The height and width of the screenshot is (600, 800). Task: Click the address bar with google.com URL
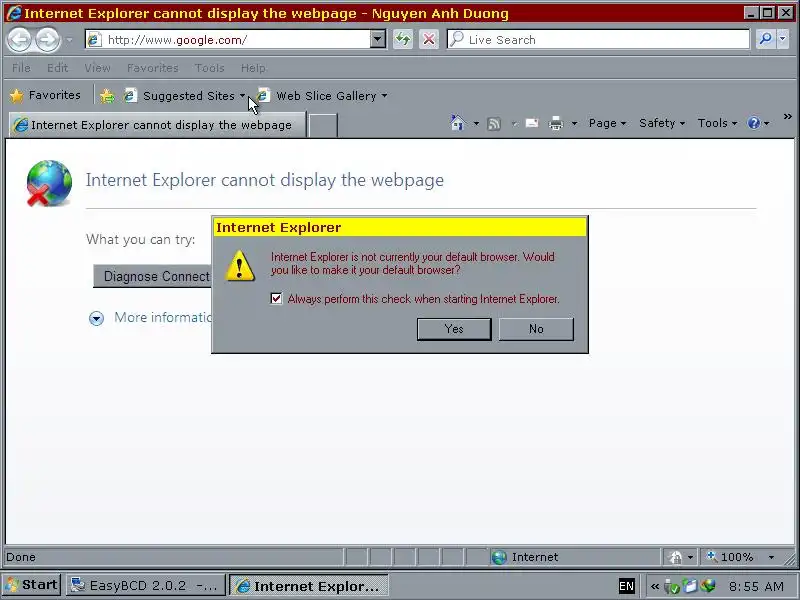tap(228, 40)
